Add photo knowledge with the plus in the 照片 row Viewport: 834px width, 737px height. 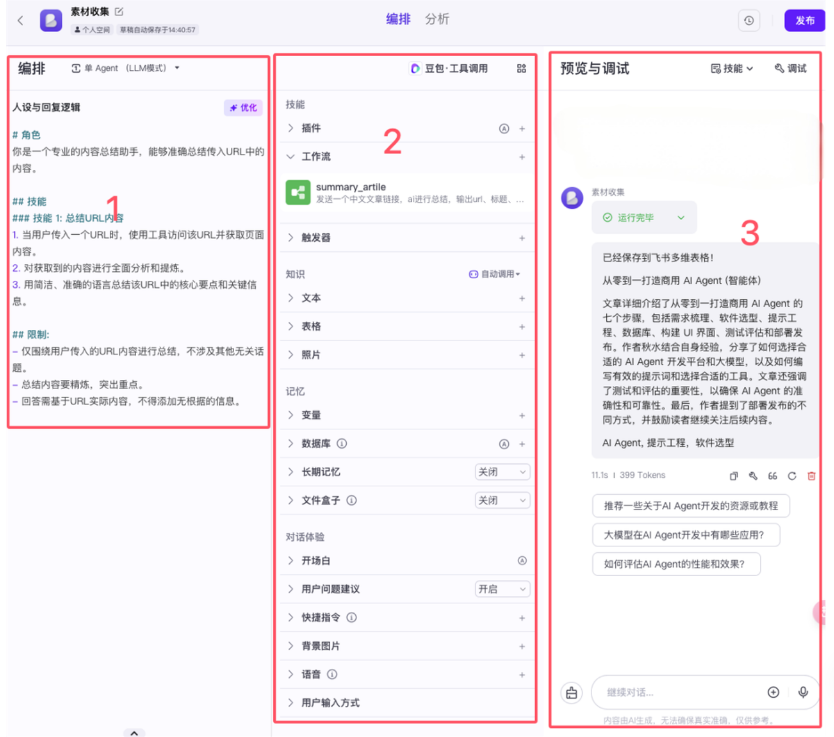coord(522,355)
